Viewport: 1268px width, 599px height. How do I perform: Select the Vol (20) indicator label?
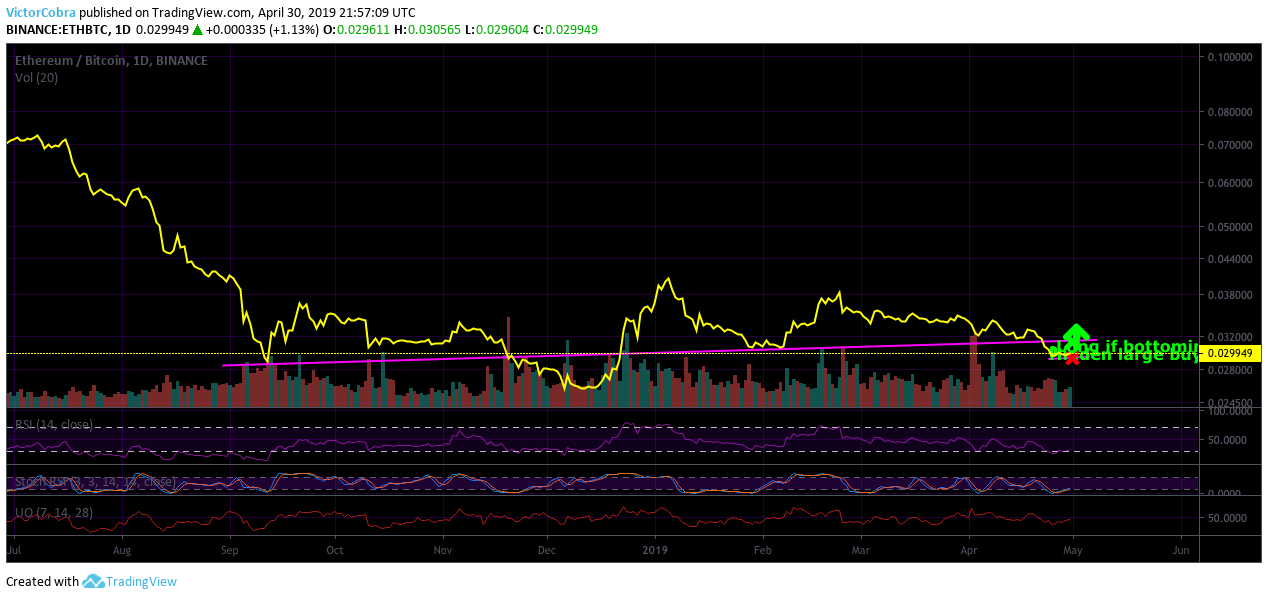36,77
